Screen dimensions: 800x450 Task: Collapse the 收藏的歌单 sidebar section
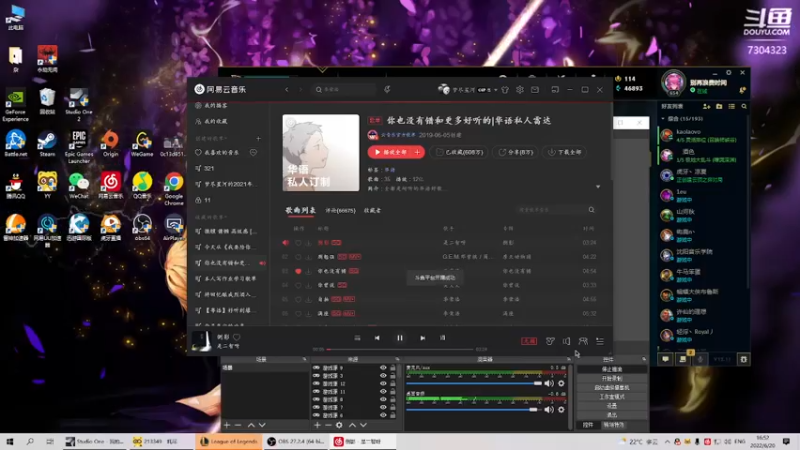pos(211,217)
